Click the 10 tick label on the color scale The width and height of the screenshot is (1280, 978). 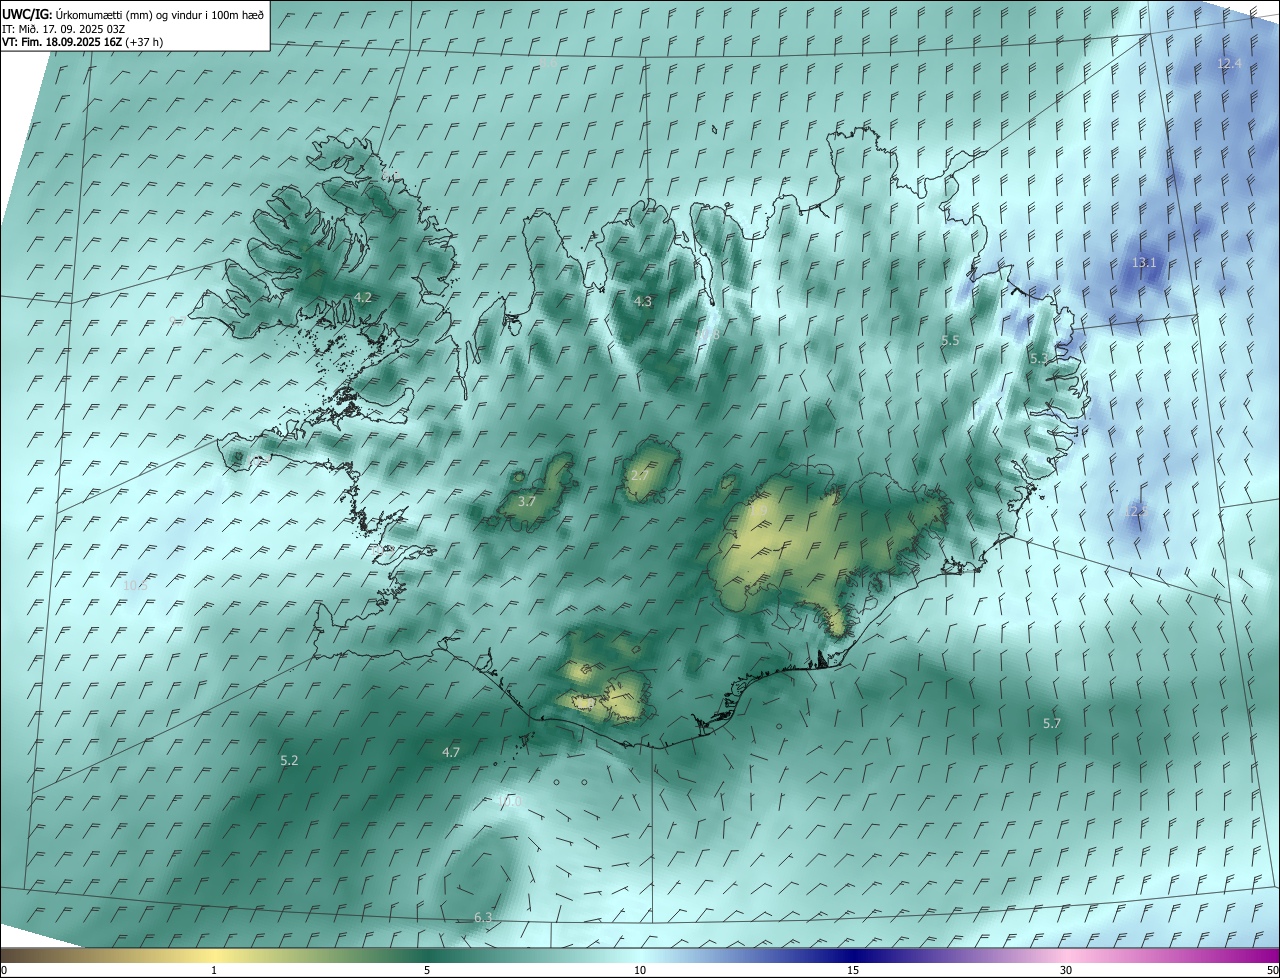(640, 970)
